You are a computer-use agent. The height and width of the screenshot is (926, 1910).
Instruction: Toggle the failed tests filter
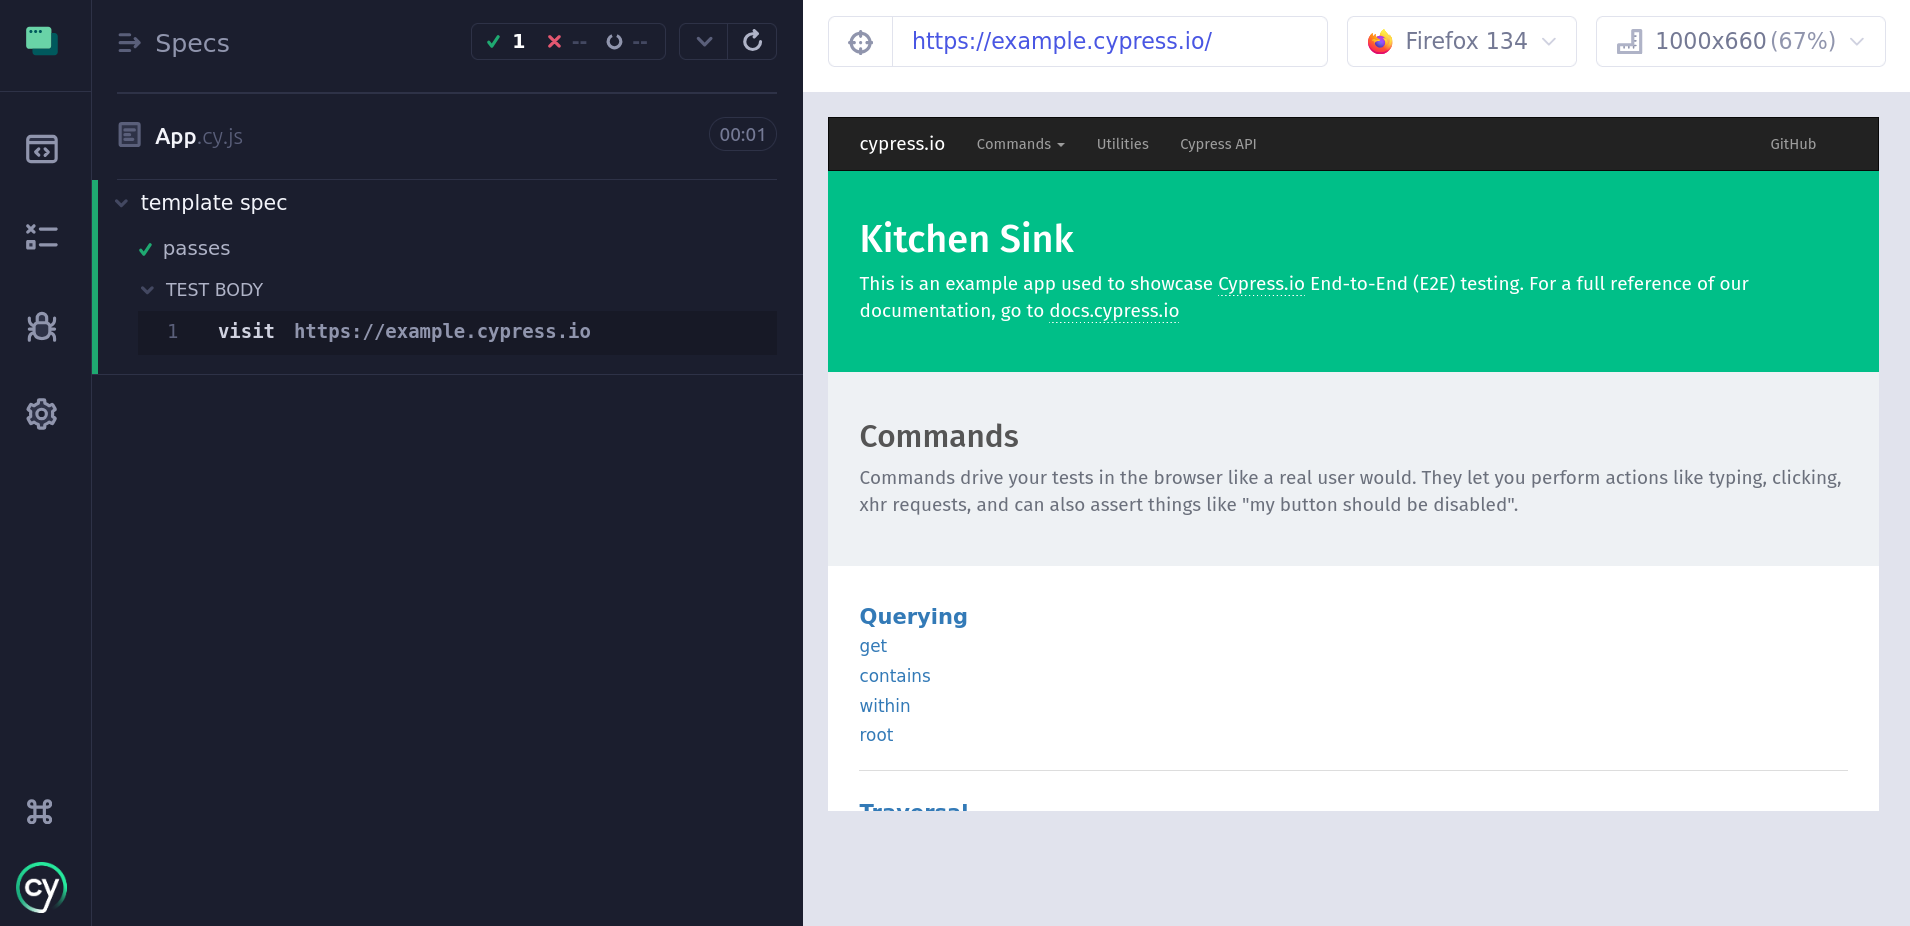(567, 42)
